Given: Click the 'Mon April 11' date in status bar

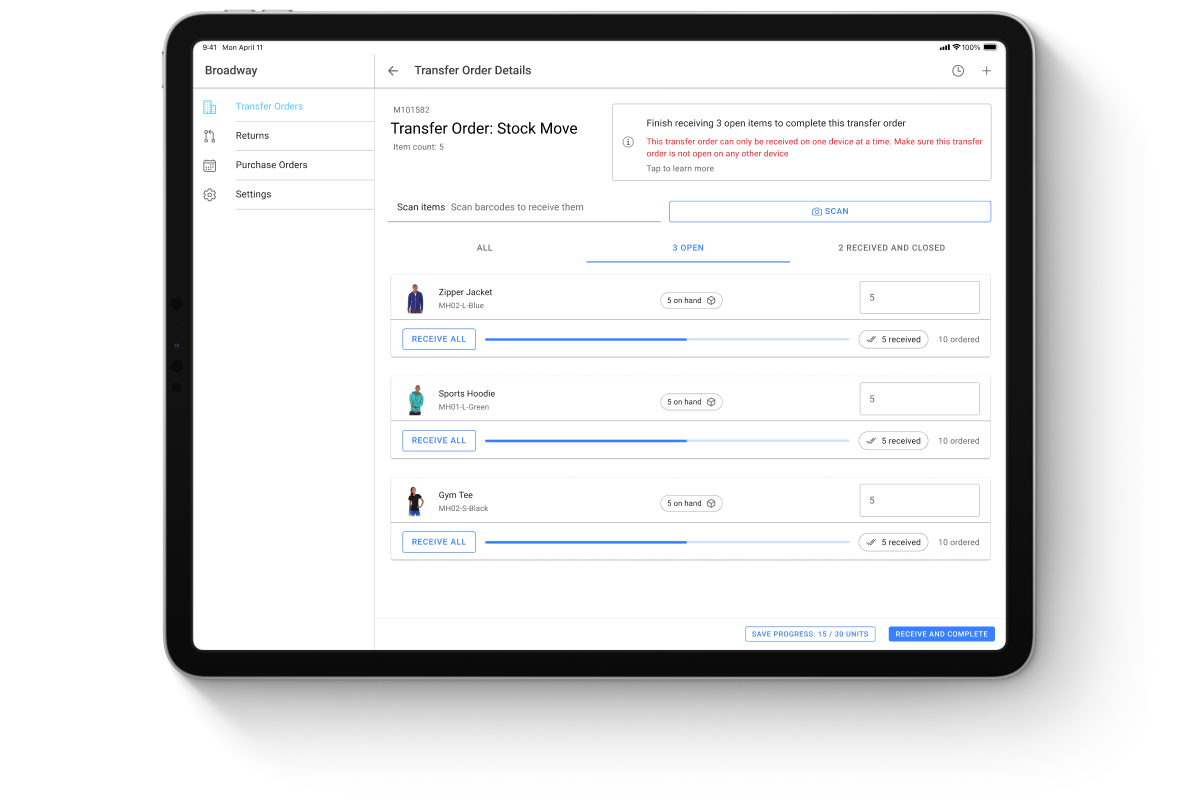Looking at the screenshot, I should click(x=243, y=47).
